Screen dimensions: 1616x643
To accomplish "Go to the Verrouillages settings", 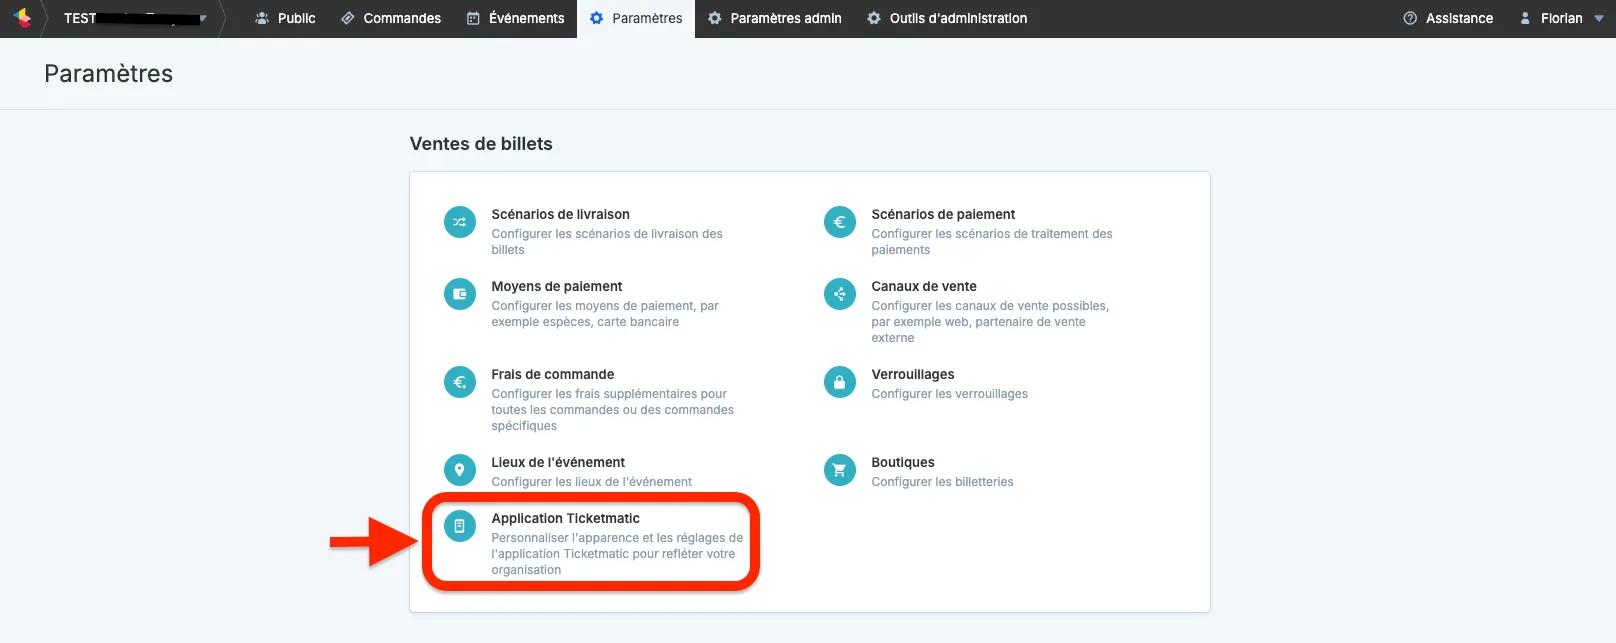I will coord(913,374).
